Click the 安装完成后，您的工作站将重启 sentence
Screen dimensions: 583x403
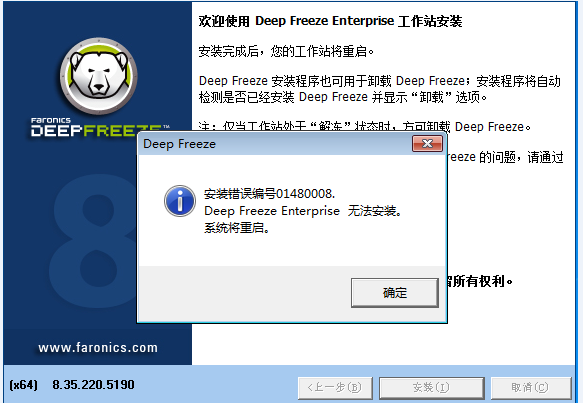click(x=286, y=51)
